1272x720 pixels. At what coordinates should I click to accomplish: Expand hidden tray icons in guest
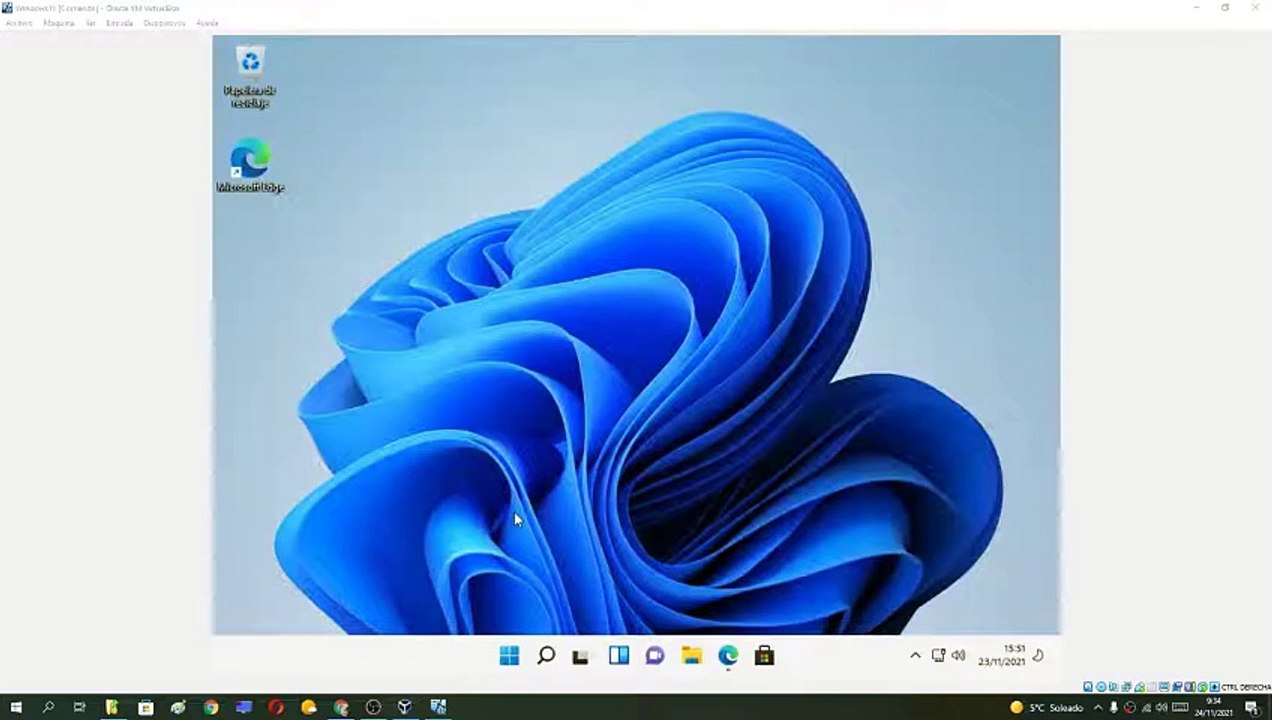tap(915, 656)
